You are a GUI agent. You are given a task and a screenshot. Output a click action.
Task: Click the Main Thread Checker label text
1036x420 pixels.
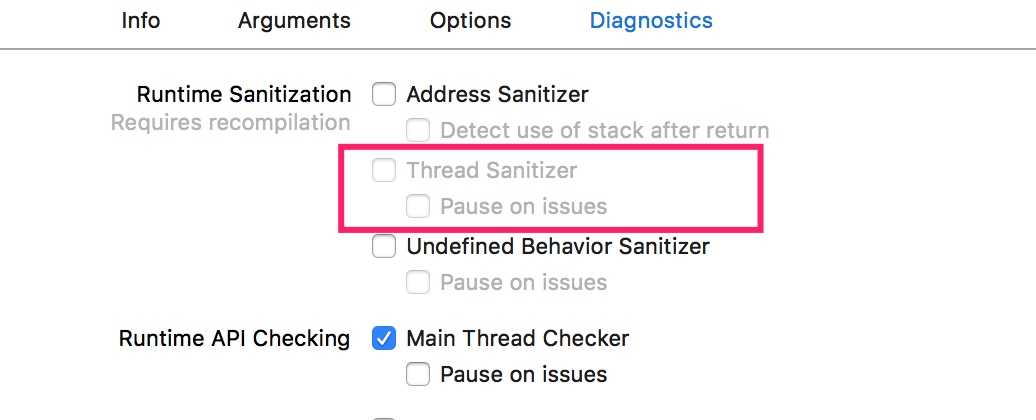[x=517, y=338]
